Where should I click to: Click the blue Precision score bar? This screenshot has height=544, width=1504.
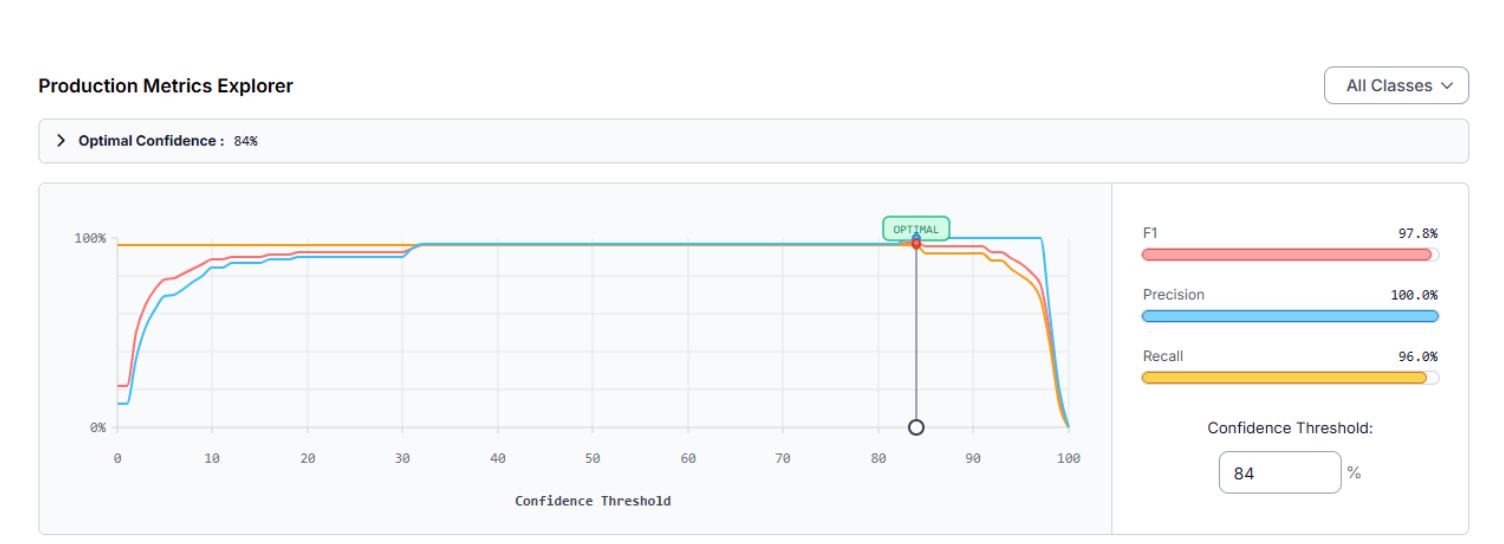click(1289, 317)
